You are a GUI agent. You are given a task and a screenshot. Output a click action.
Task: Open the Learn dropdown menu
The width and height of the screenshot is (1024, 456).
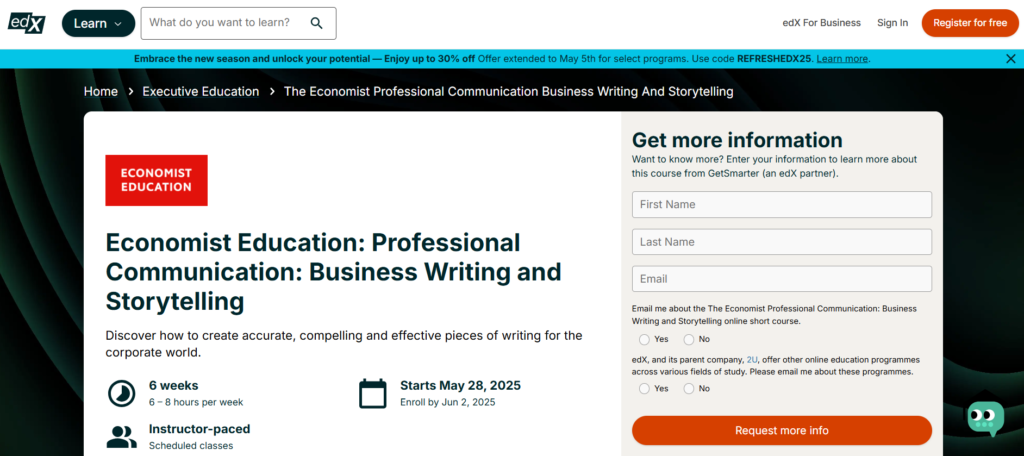[99, 24]
